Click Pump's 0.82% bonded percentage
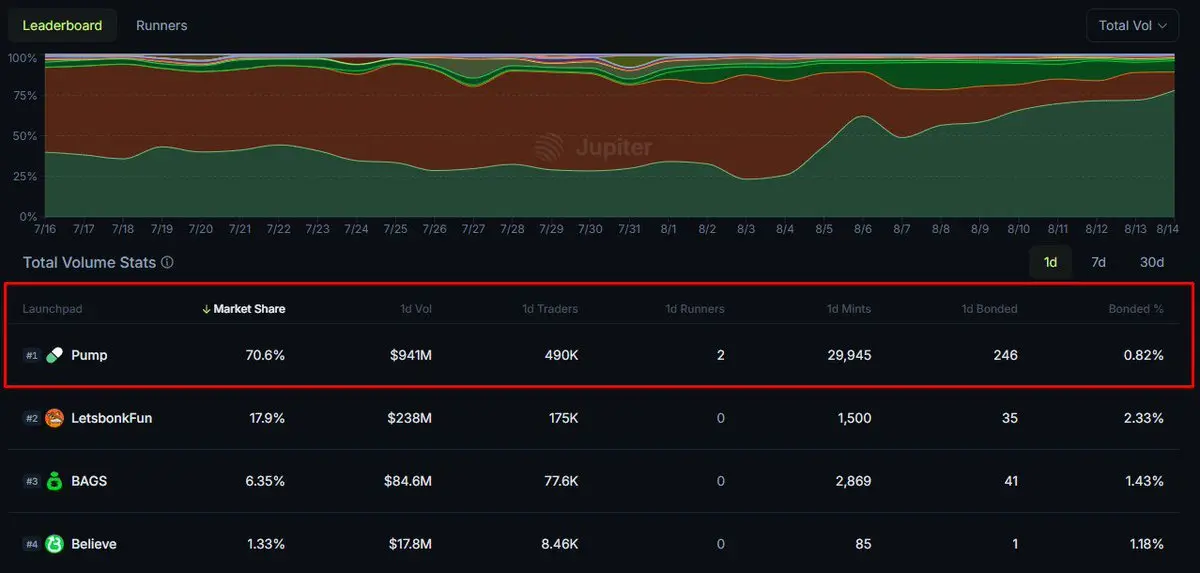1200x573 pixels. click(1144, 355)
